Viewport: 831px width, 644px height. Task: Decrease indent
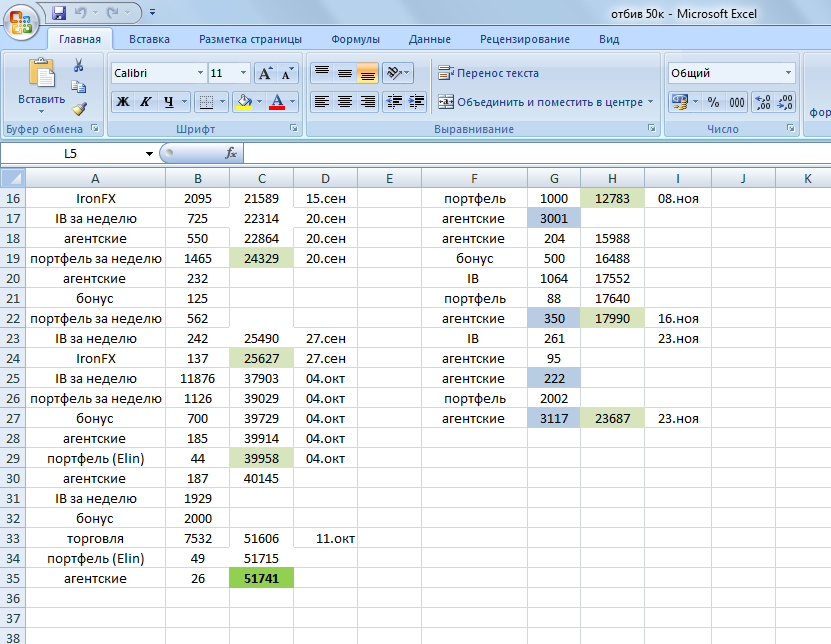pyautogui.click(x=394, y=102)
